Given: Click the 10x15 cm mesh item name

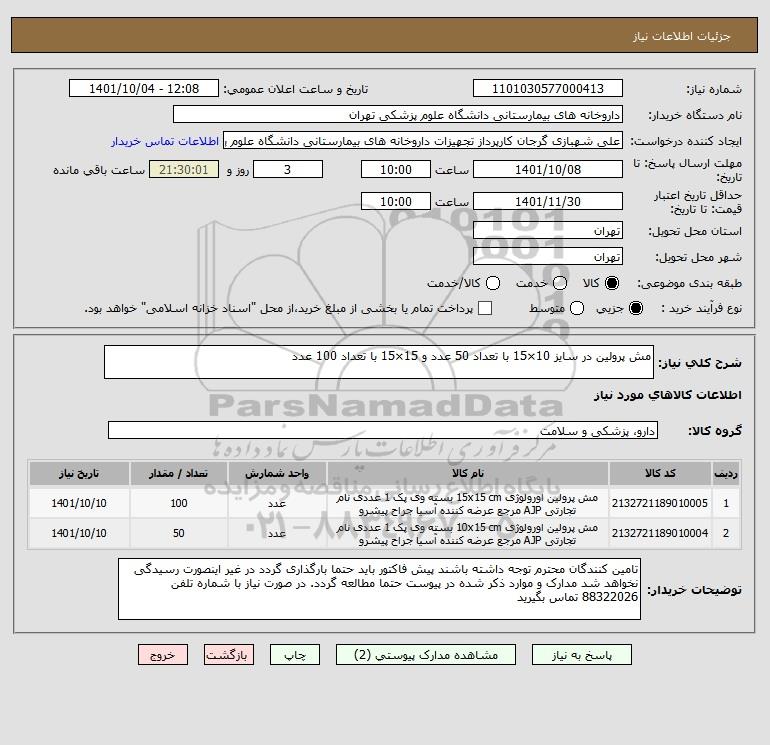Looking at the screenshot, I should [x=467, y=534].
